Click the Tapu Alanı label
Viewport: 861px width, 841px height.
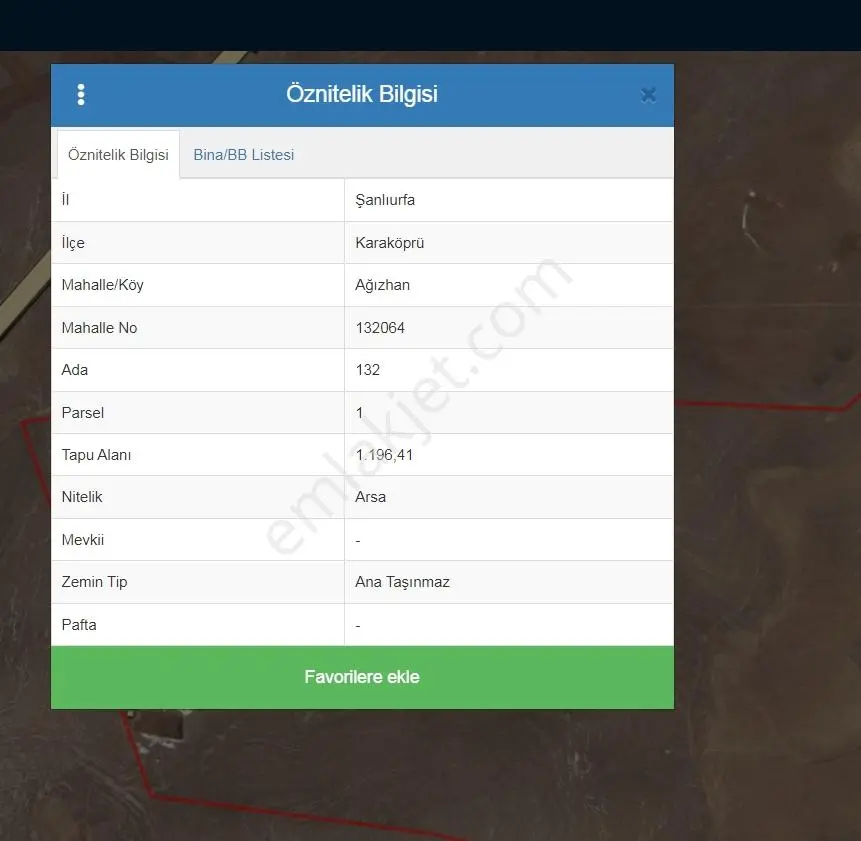97,455
